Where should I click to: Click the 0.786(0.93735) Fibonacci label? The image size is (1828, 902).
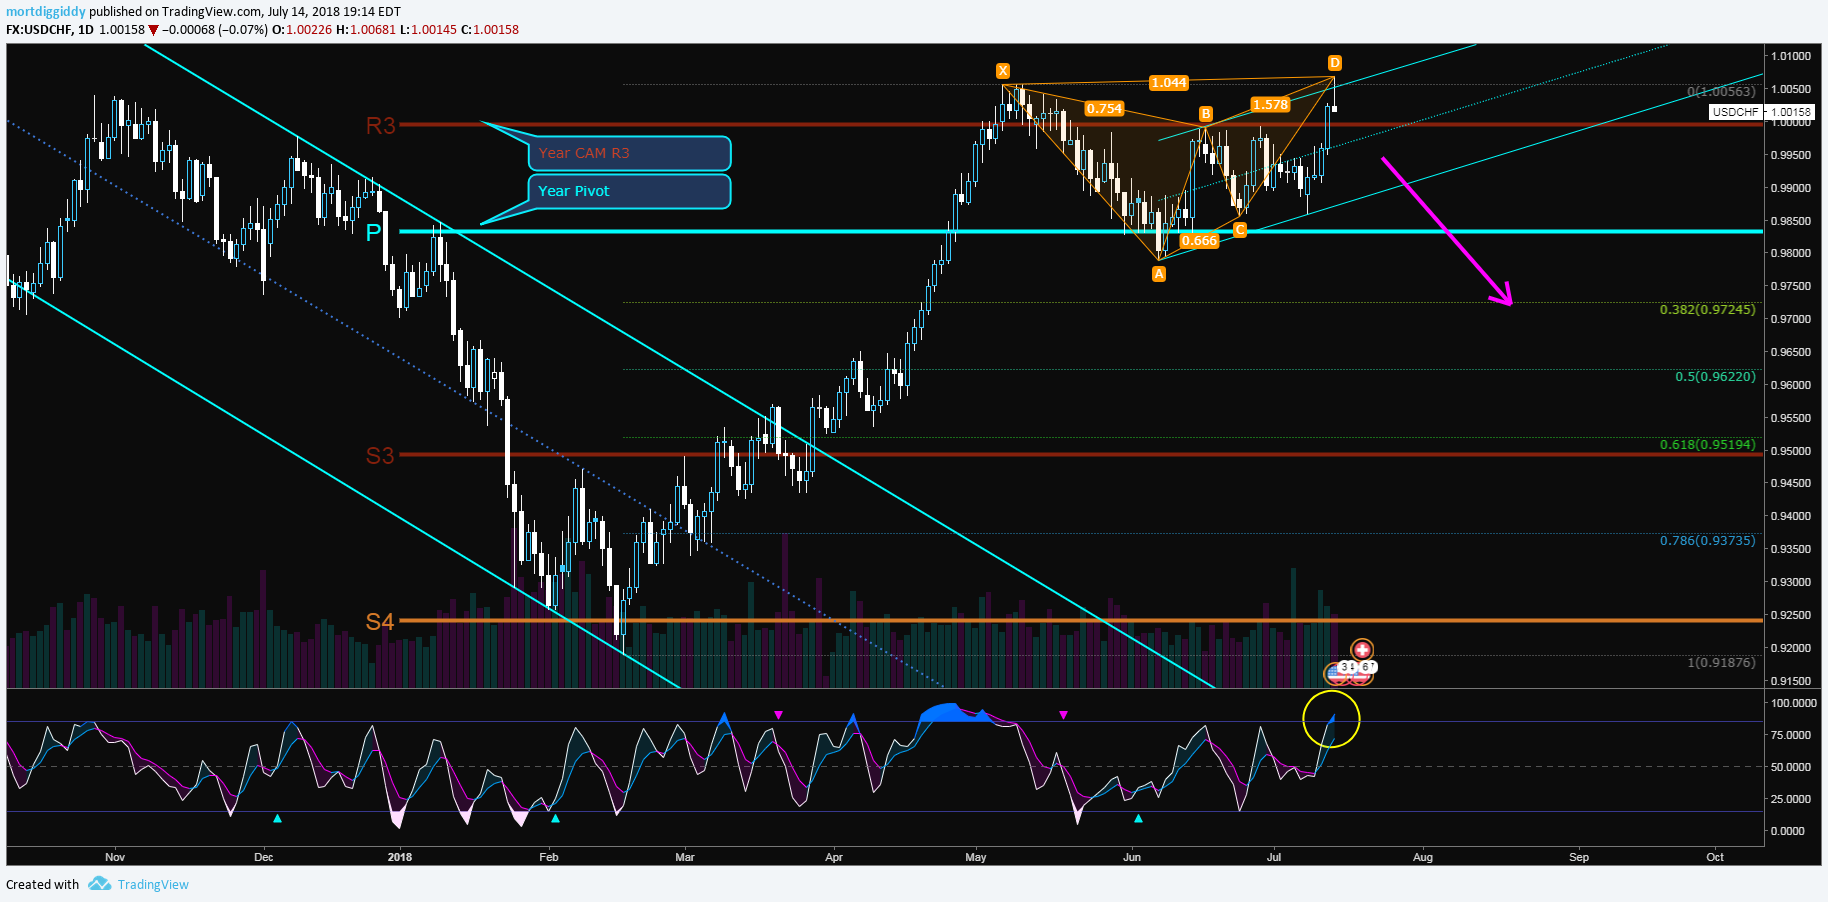coord(1707,540)
